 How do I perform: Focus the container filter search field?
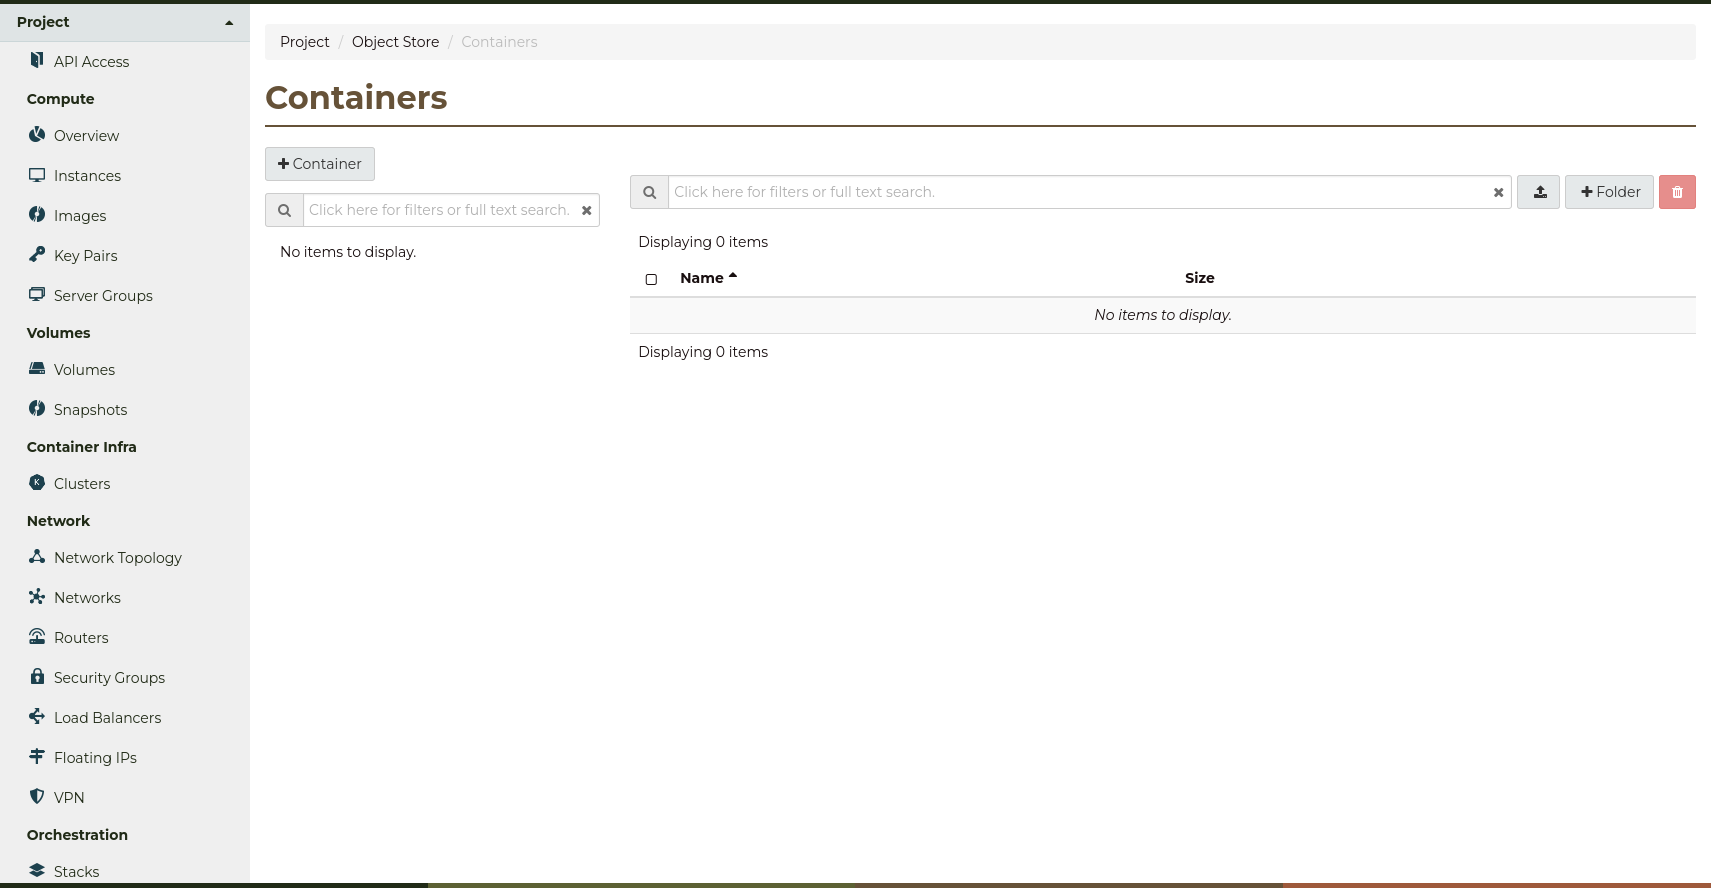[440, 210]
